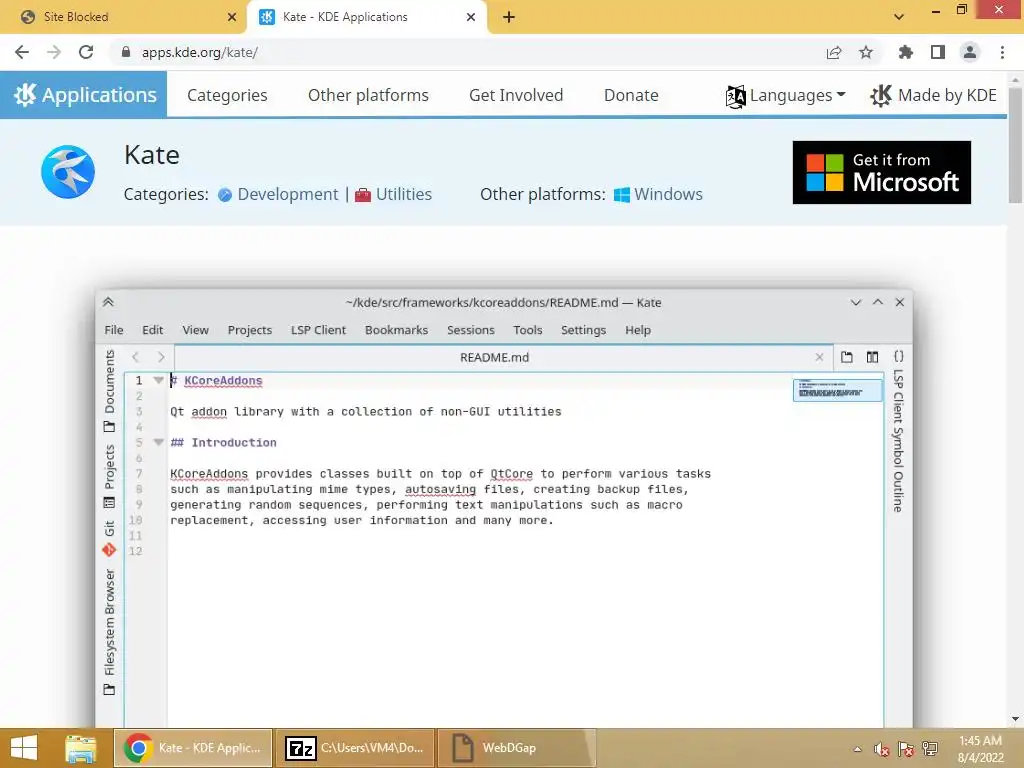
Task: Click the muted volume tray icon
Action: click(882, 749)
